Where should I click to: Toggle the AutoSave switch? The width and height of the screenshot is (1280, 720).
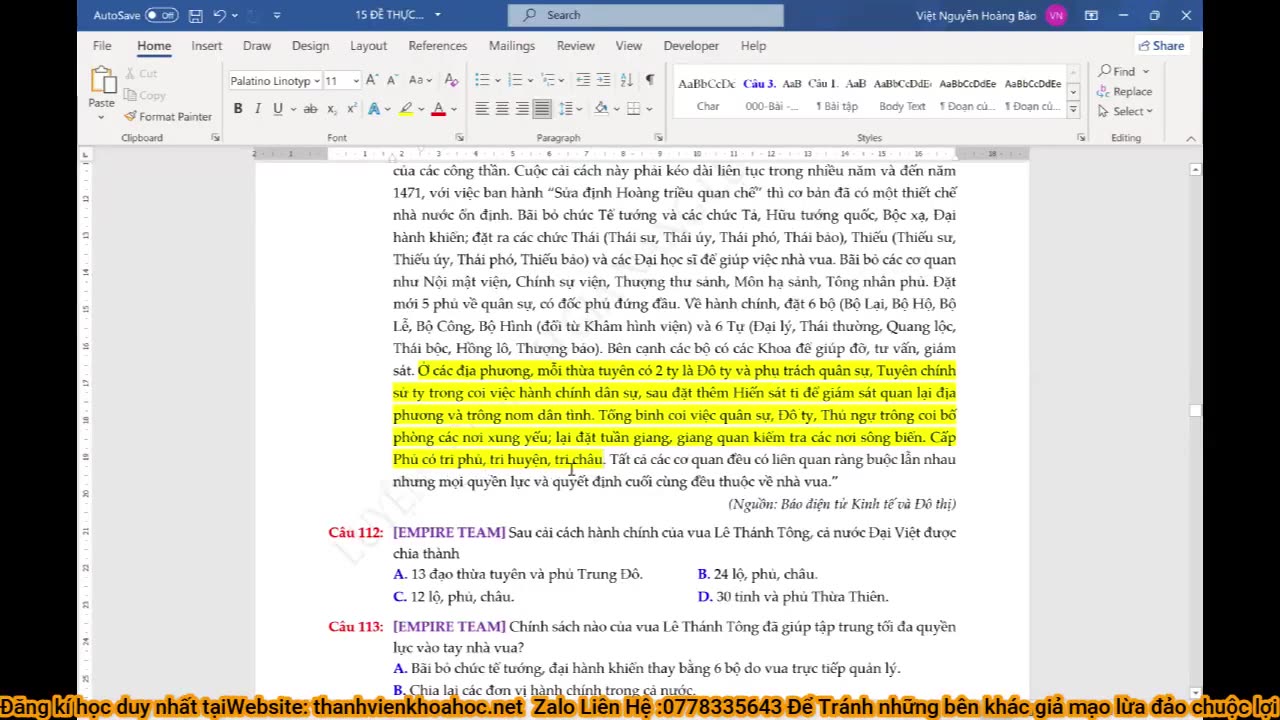click(x=161, y=15)
